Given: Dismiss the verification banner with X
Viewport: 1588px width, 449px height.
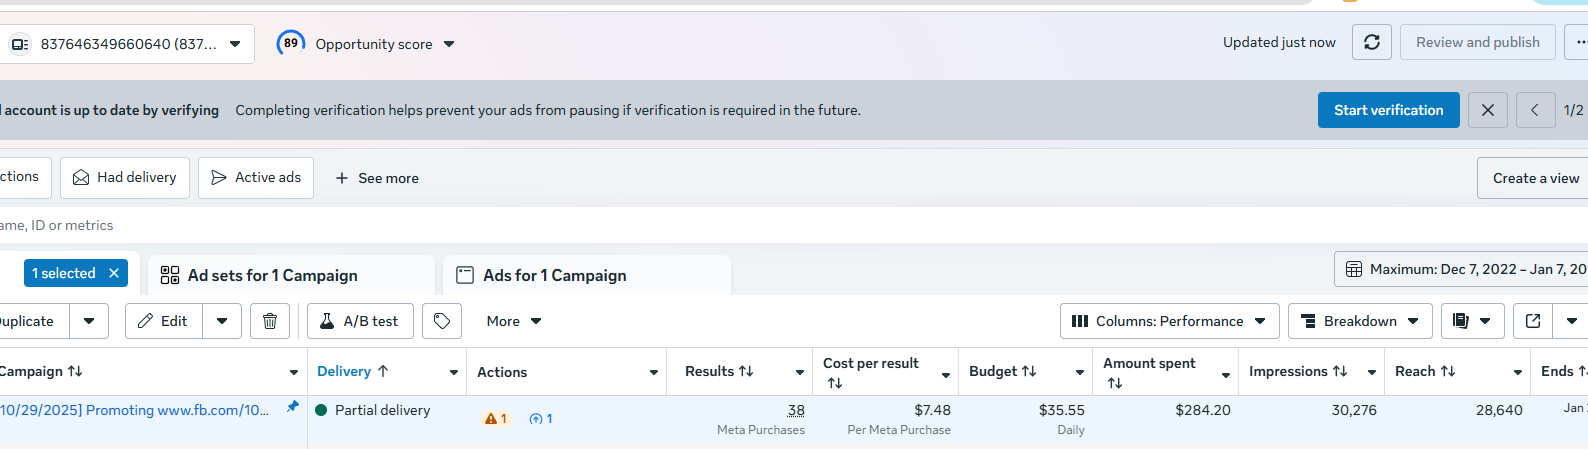Looking at the screenshot, I should pyautogui.click(x=1487, y=110).
